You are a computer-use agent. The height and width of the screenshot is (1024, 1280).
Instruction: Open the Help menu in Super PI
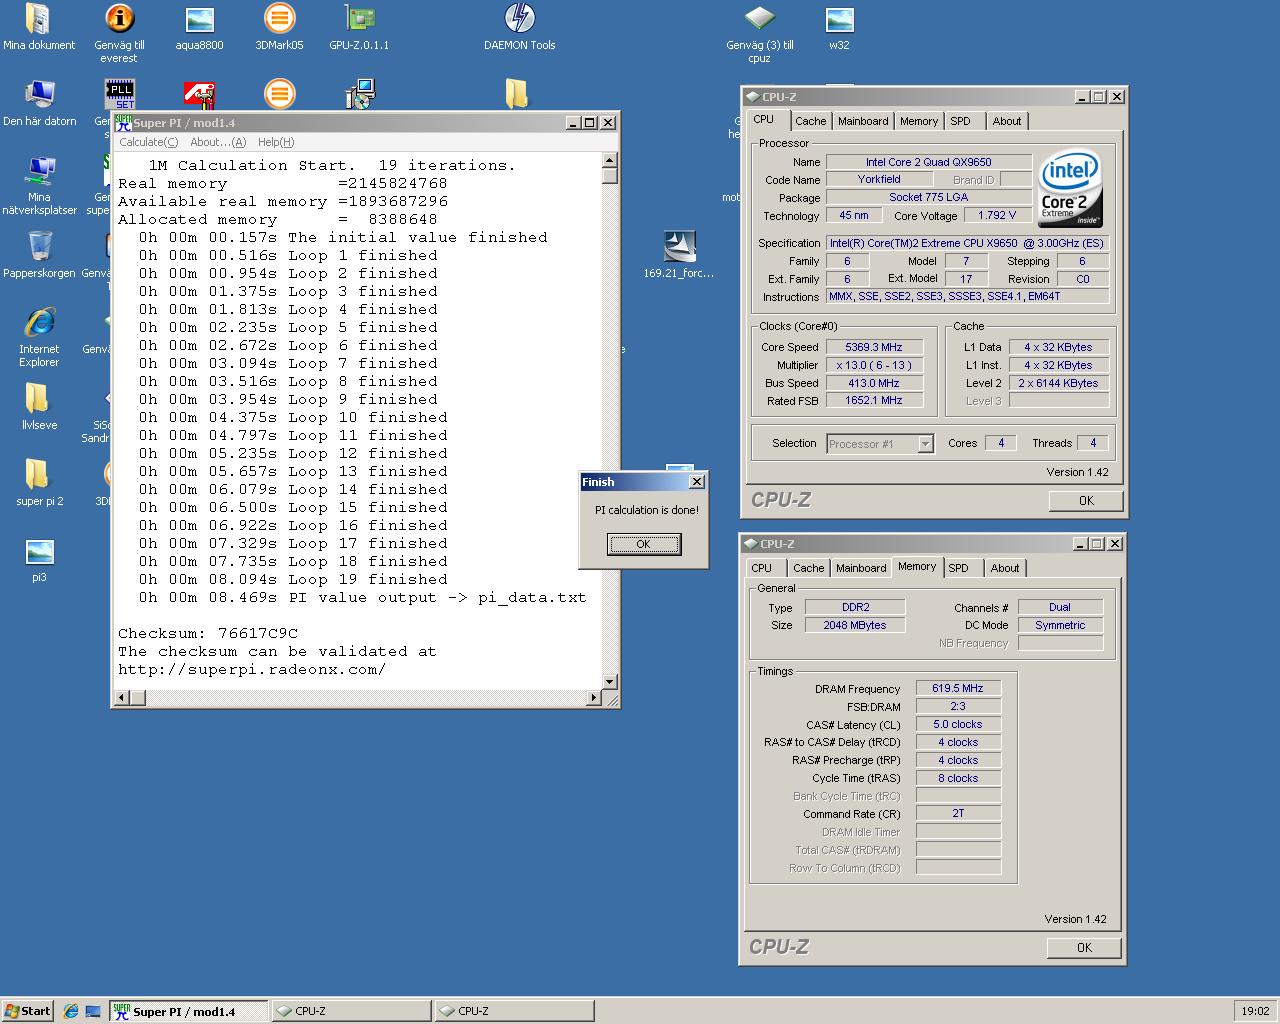point(276,142)
